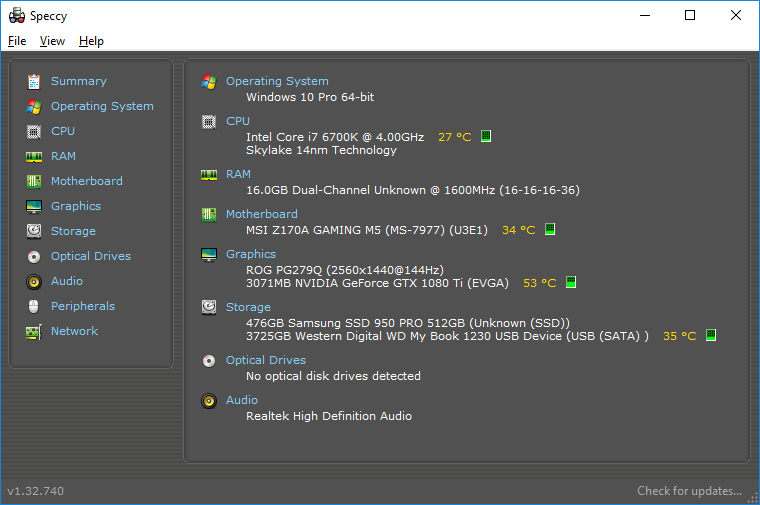Click the RAM stick icon in sidebar

pos(34,157)
